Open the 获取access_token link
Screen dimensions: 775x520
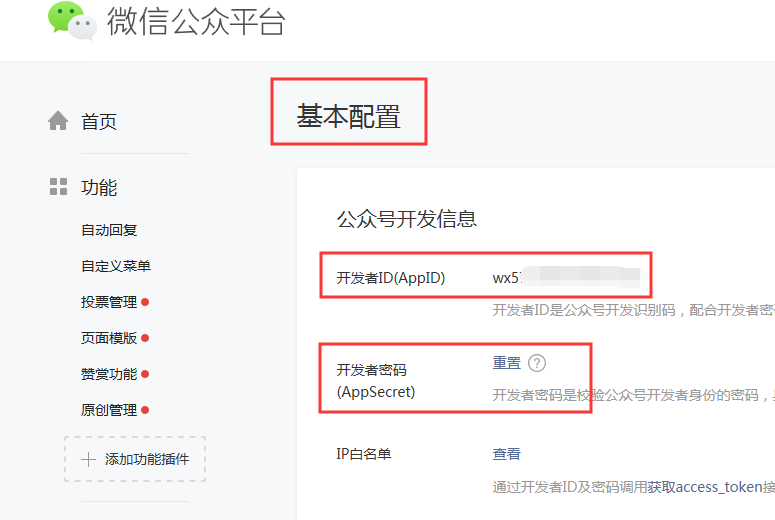(x=705, y=487)
